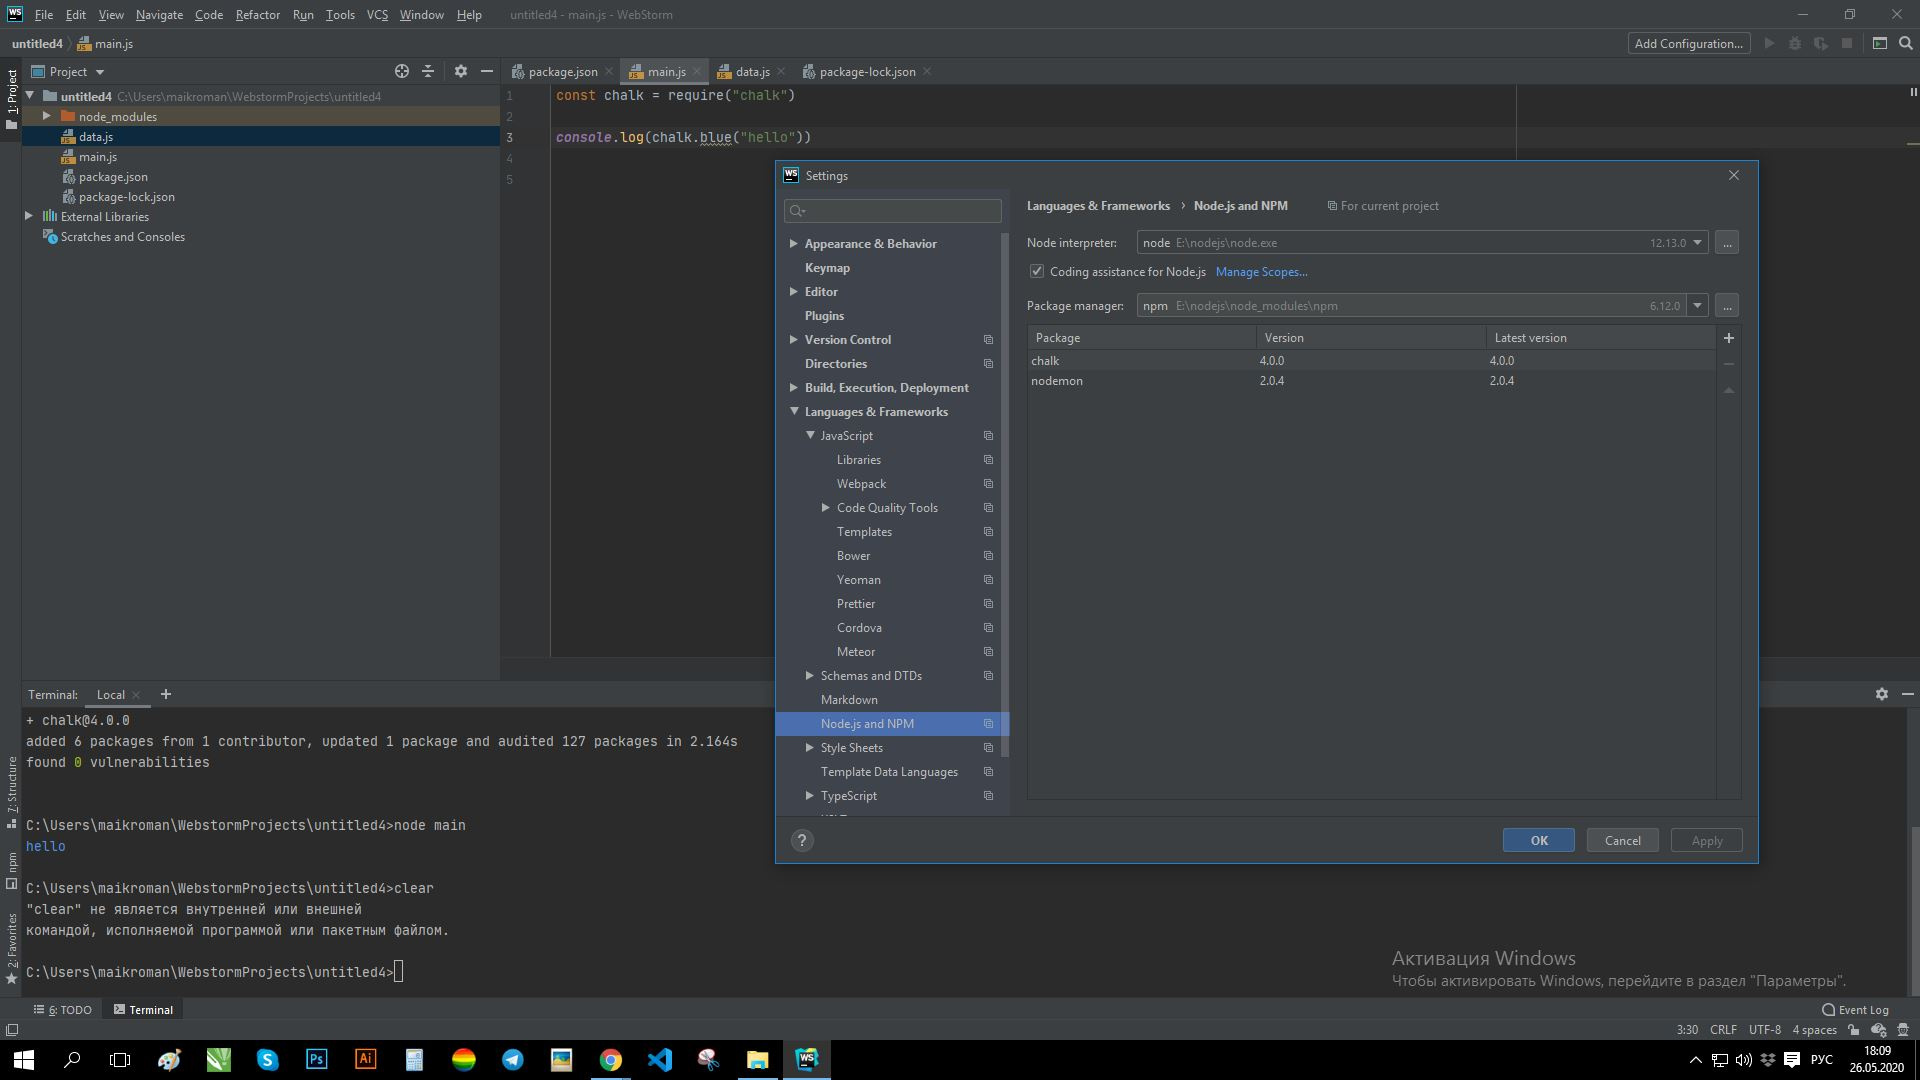The height and width of the screenshot is (1080, 1920).
Task: Expand the node_modules folder
Action: pos(47,117)
